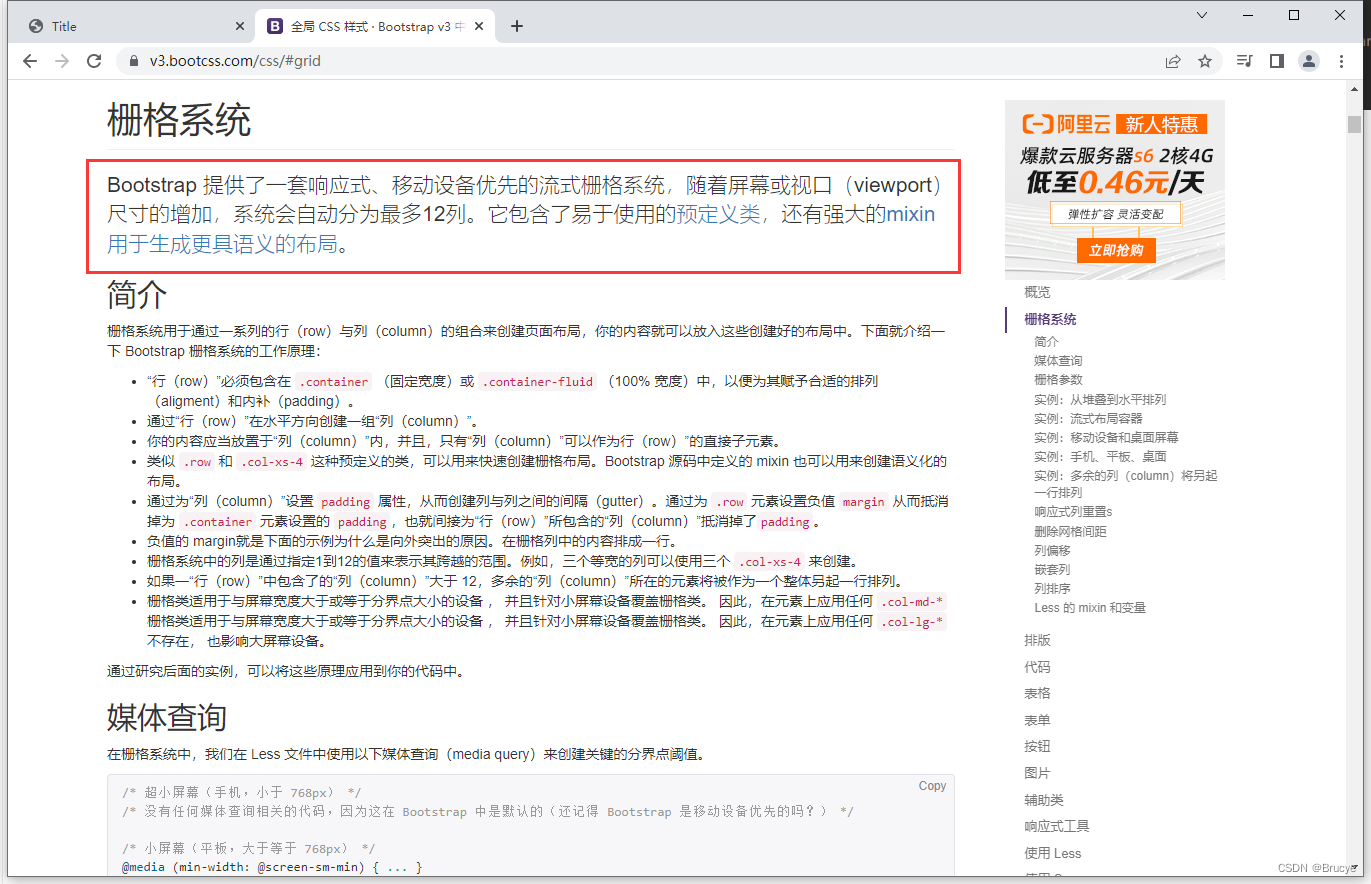Go to 表单 section in sidebar
This screenshot has height=884, width=1371.
pyautogui.click(x=1037, y=720)
